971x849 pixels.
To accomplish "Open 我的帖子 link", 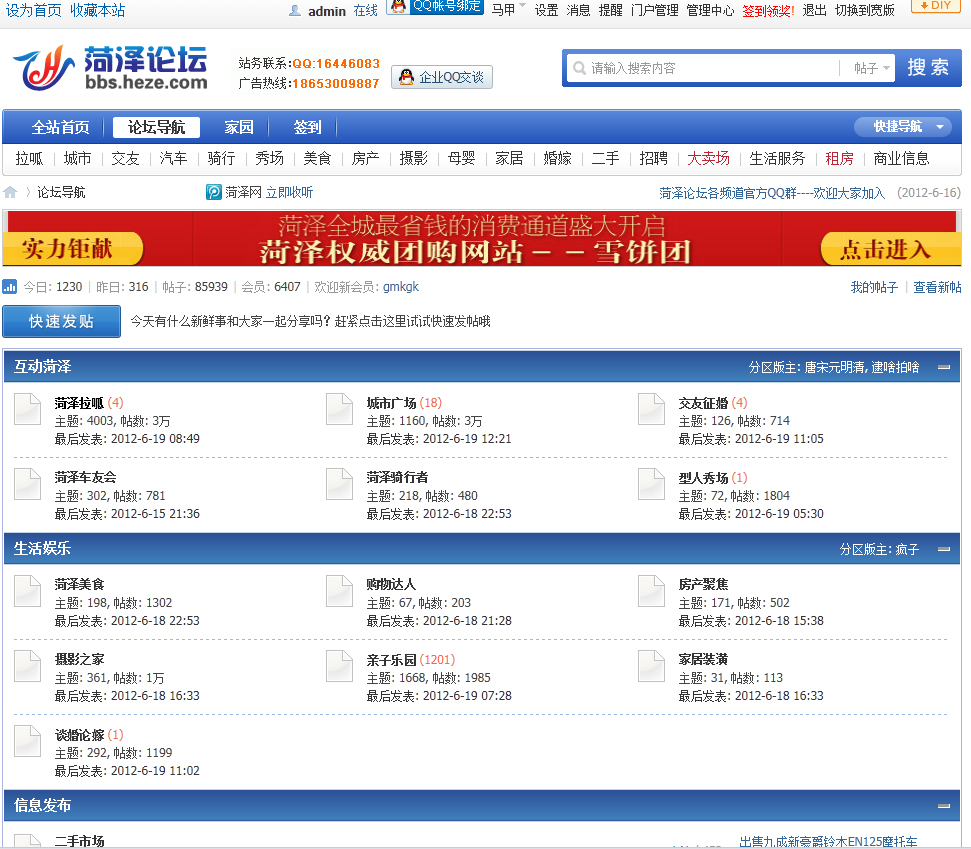I will [874, 287].
